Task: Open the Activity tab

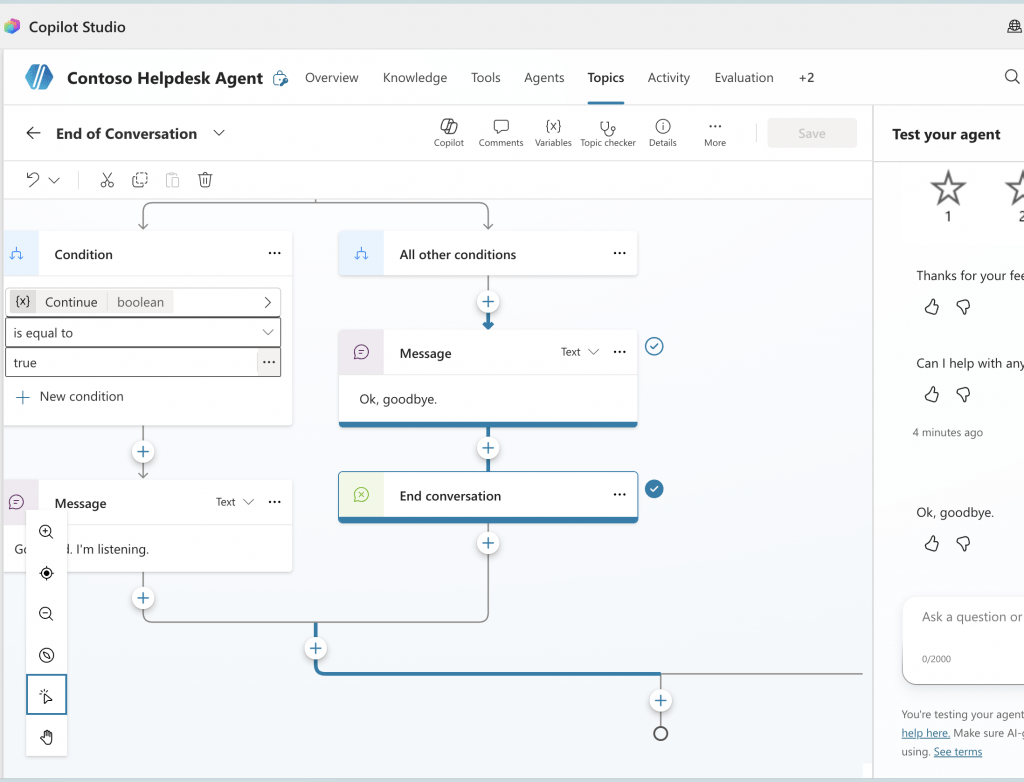Action: [x=669, y=78]
